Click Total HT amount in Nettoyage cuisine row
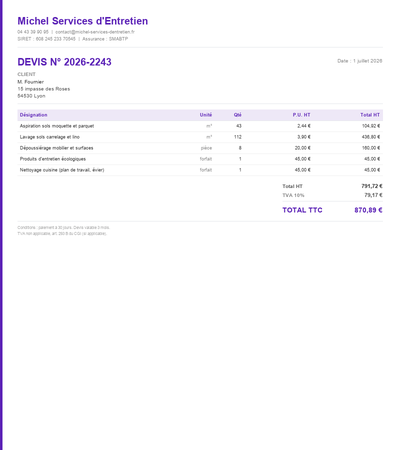This screenshot has width=400, height=450. [372, 170]
